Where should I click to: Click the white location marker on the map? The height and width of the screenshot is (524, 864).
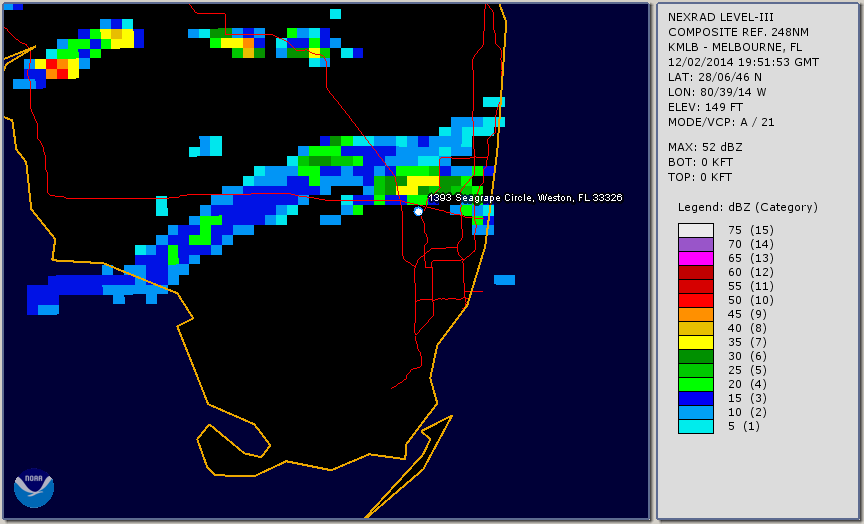[x=418, y=211]
